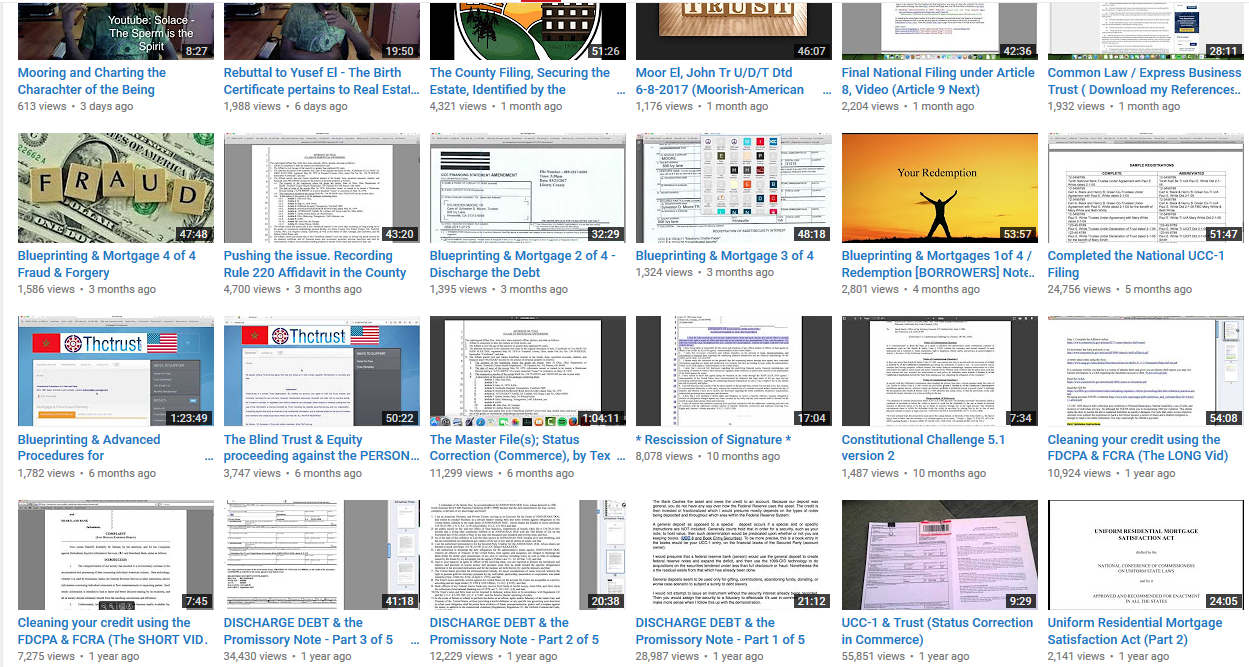The width and height of the screenshot is (1249, 667).
Task: Open 'Blueprinting & Mortgage 4 of 4' title
Action: click(x=107, y=264)
